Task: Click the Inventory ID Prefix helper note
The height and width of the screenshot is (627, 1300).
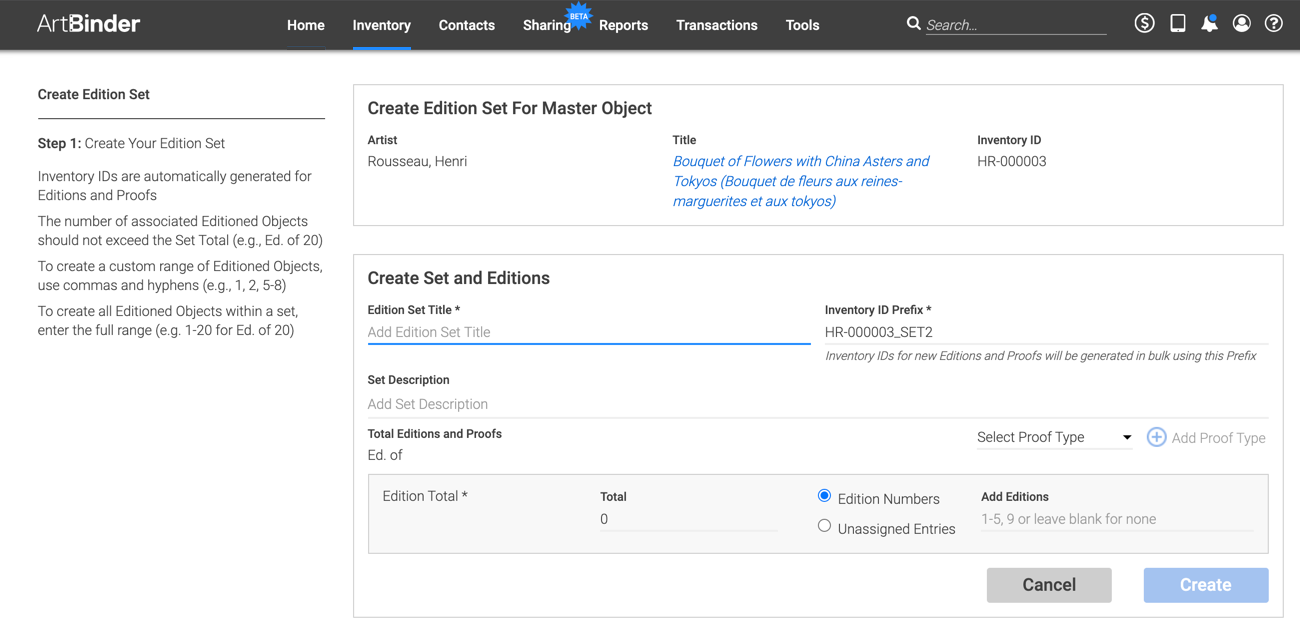Action: (x=1041, y=356)
